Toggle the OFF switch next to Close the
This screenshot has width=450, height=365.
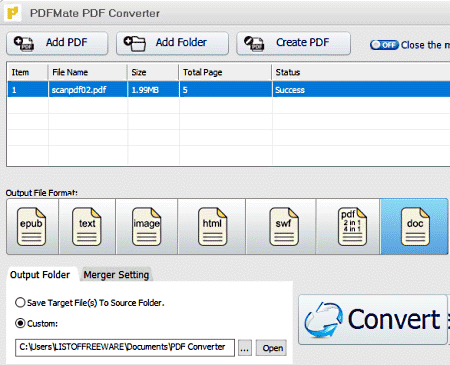[384, 45]
